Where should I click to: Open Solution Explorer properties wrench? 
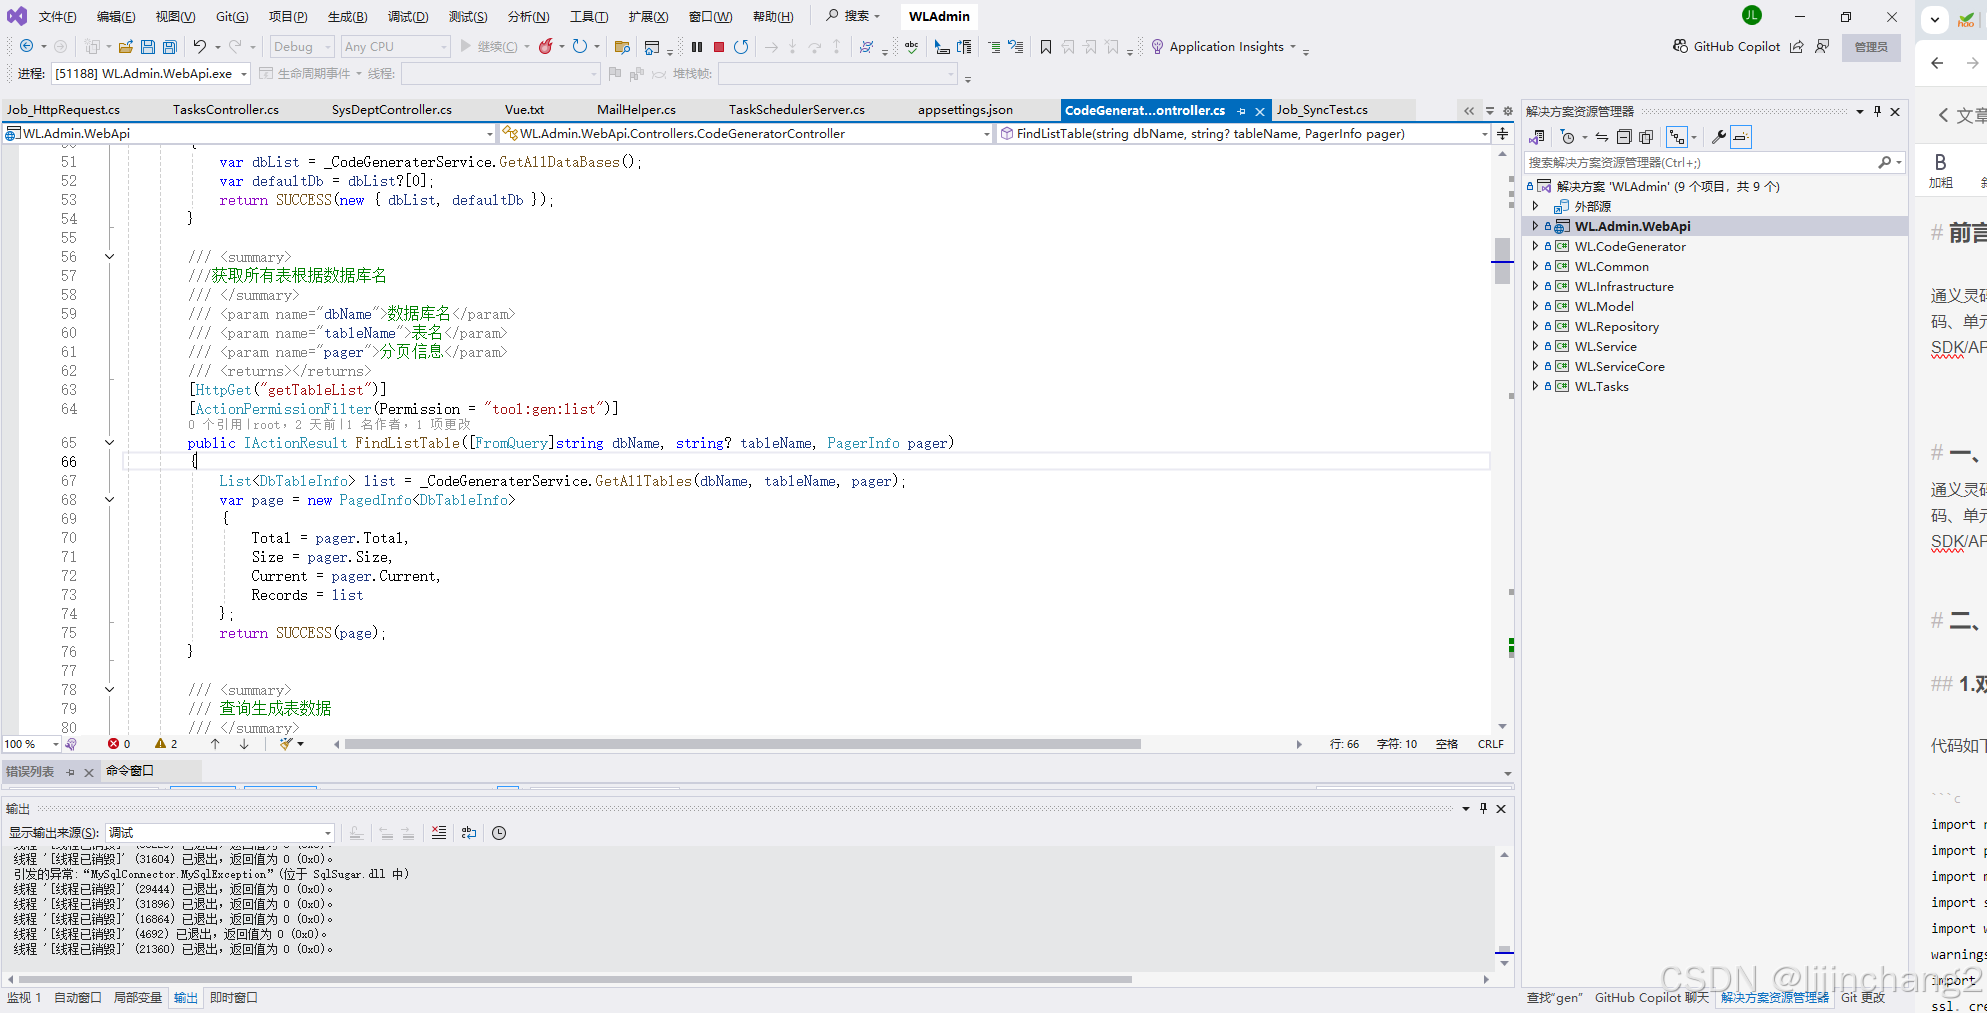coord(1719,137)
